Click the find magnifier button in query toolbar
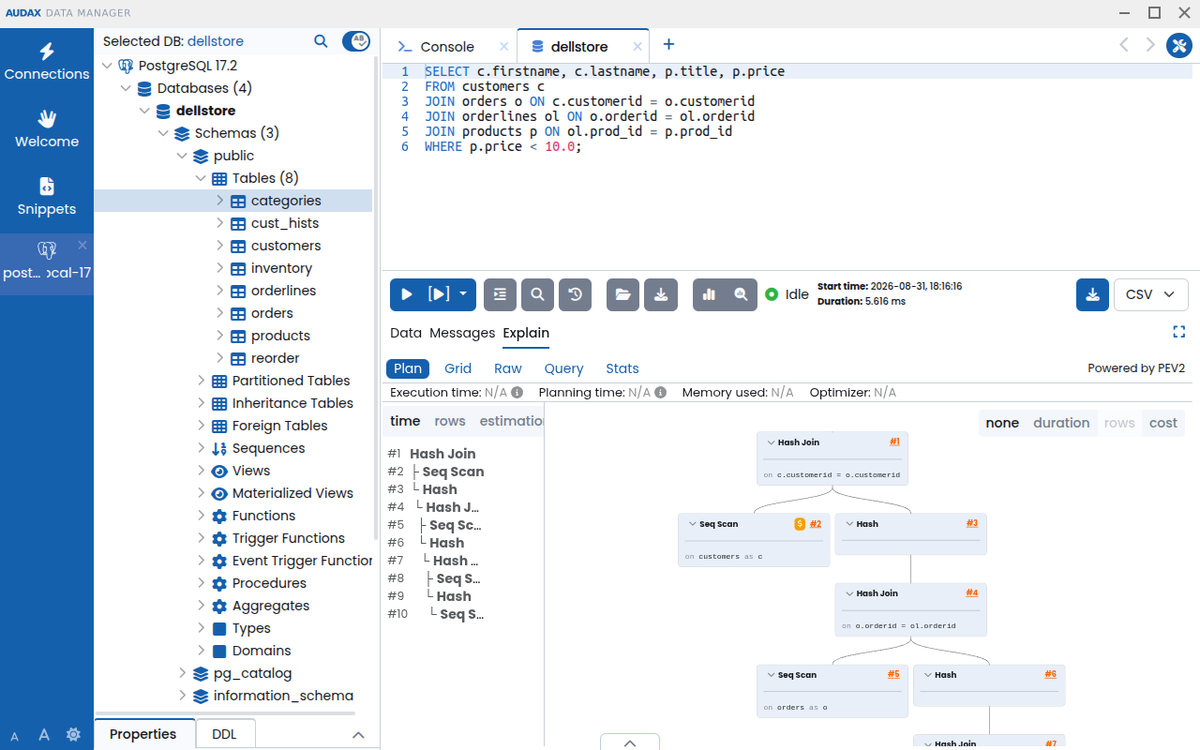The width and height of the screenshot is (1200, 750). [x=538, y=295]
